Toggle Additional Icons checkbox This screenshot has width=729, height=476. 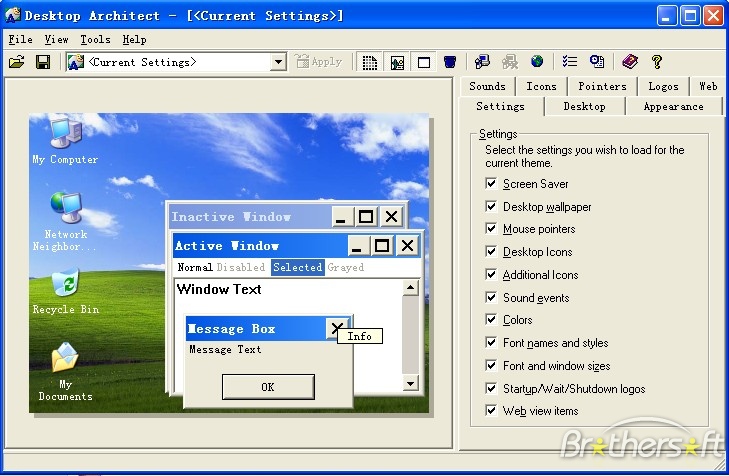click(491, 274)
